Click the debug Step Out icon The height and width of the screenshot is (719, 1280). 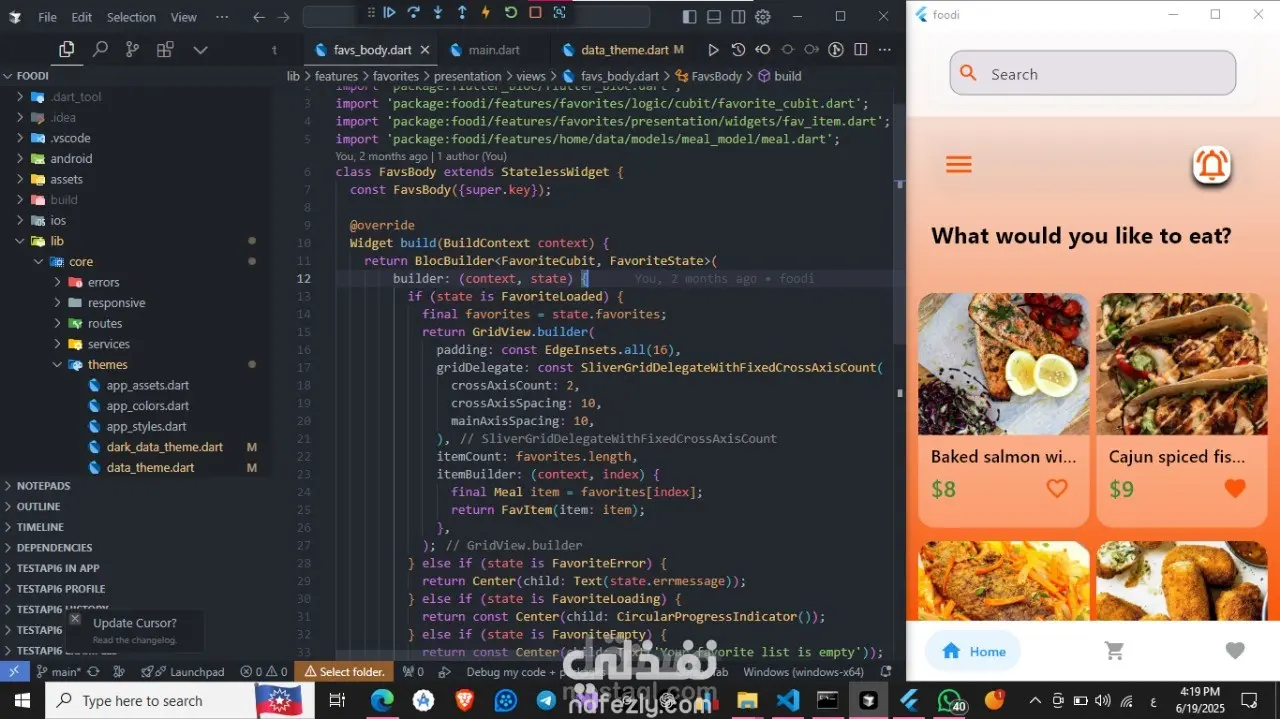(x=462, y=13)
